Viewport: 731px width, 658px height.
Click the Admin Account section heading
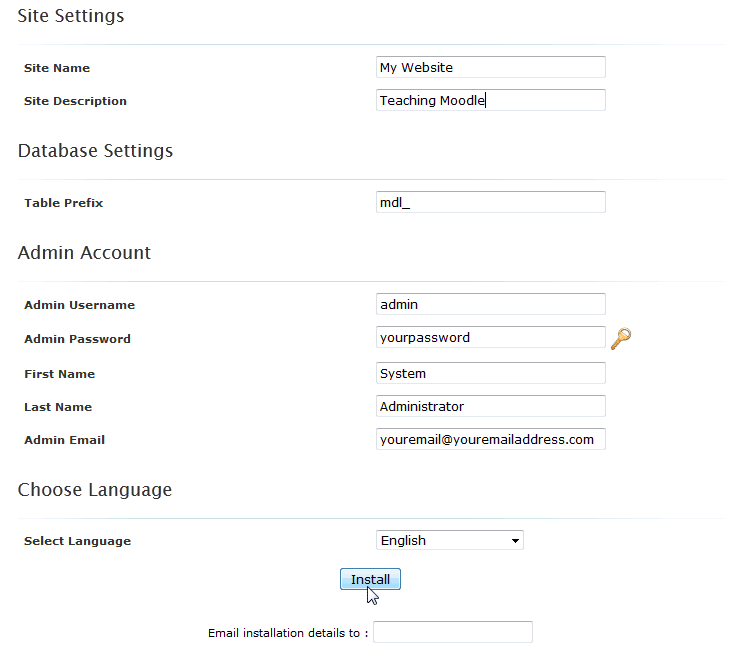[x=84, y=253]
